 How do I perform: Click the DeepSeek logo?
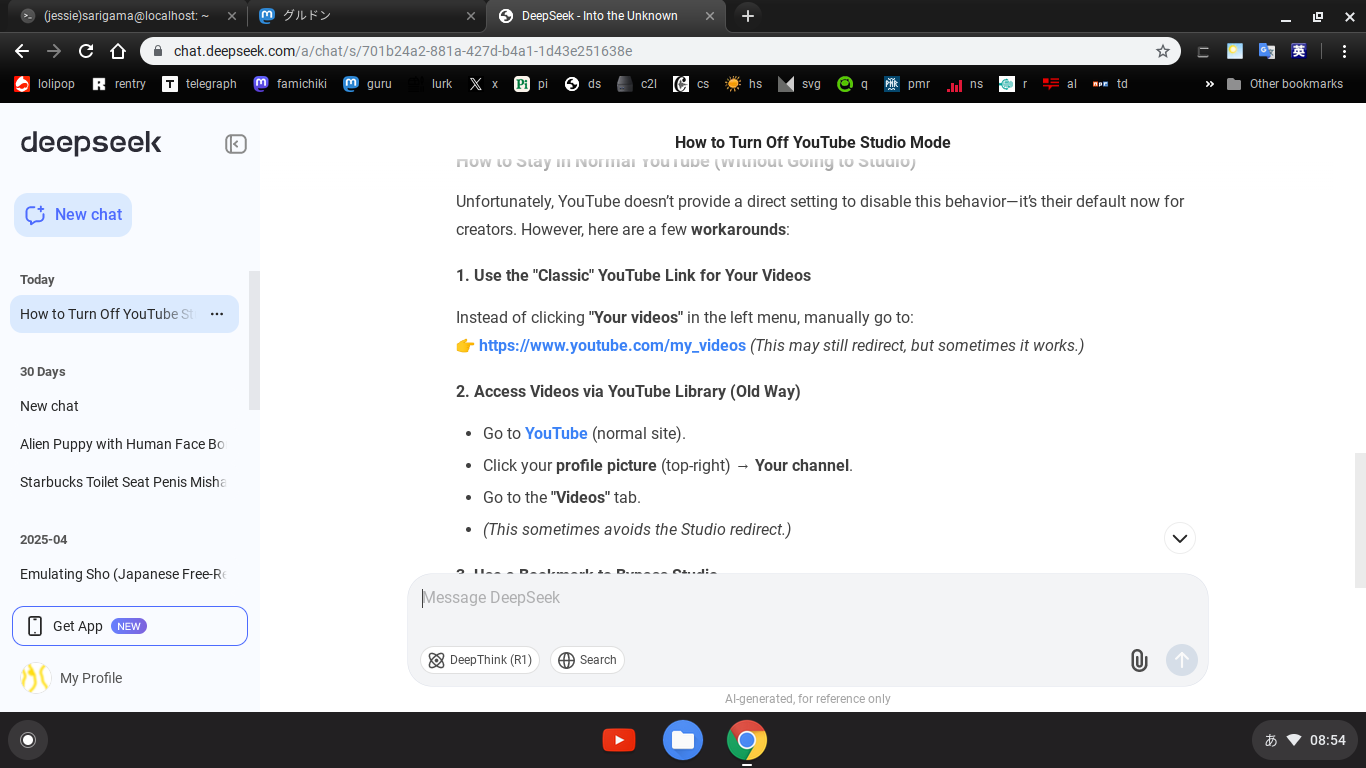pos(91,143)
